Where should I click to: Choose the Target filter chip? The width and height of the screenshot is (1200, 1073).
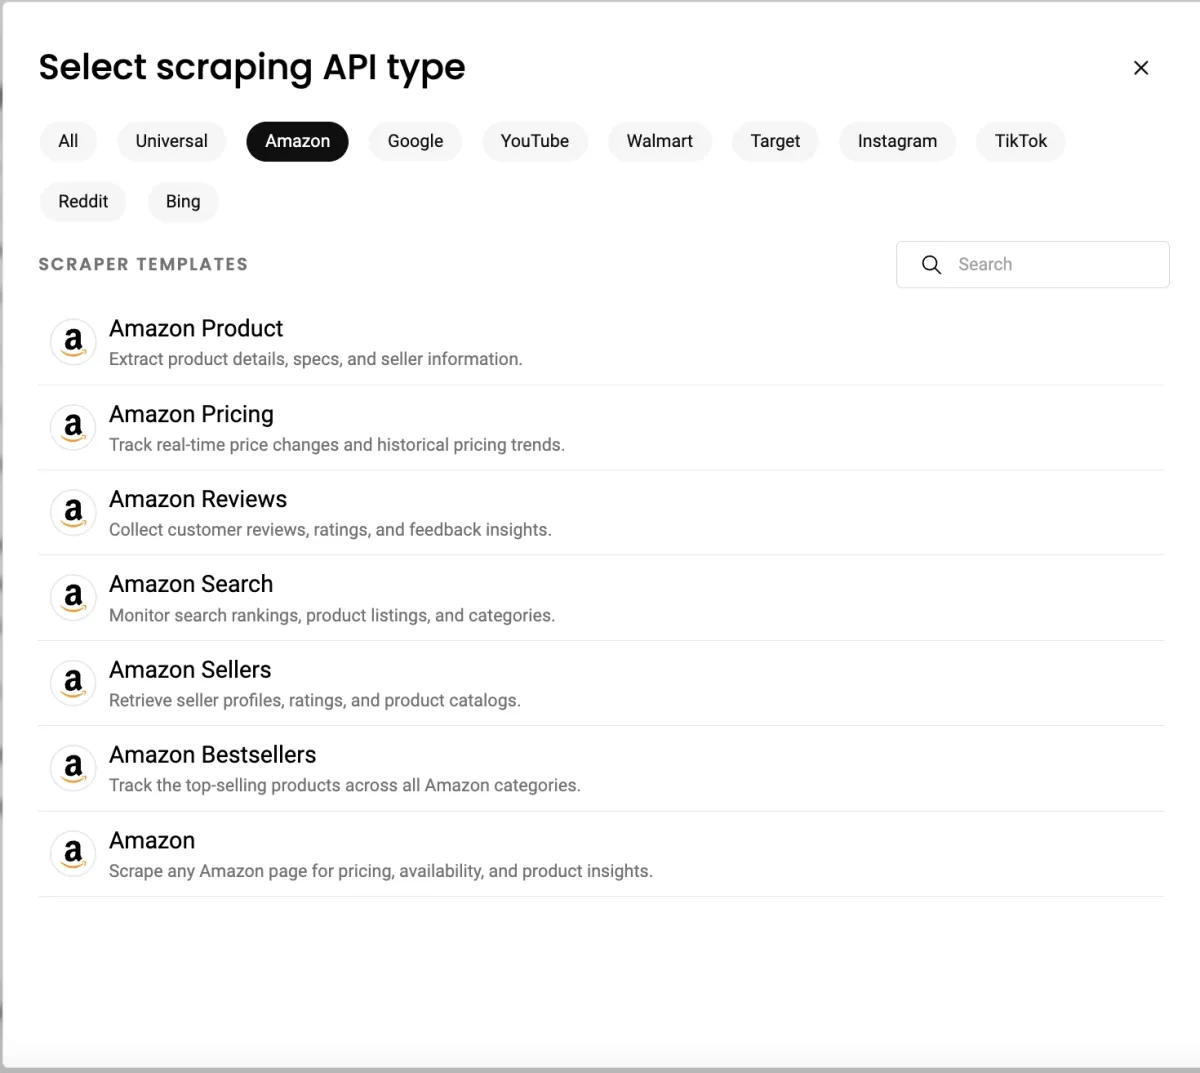click(x=775, y=141)
